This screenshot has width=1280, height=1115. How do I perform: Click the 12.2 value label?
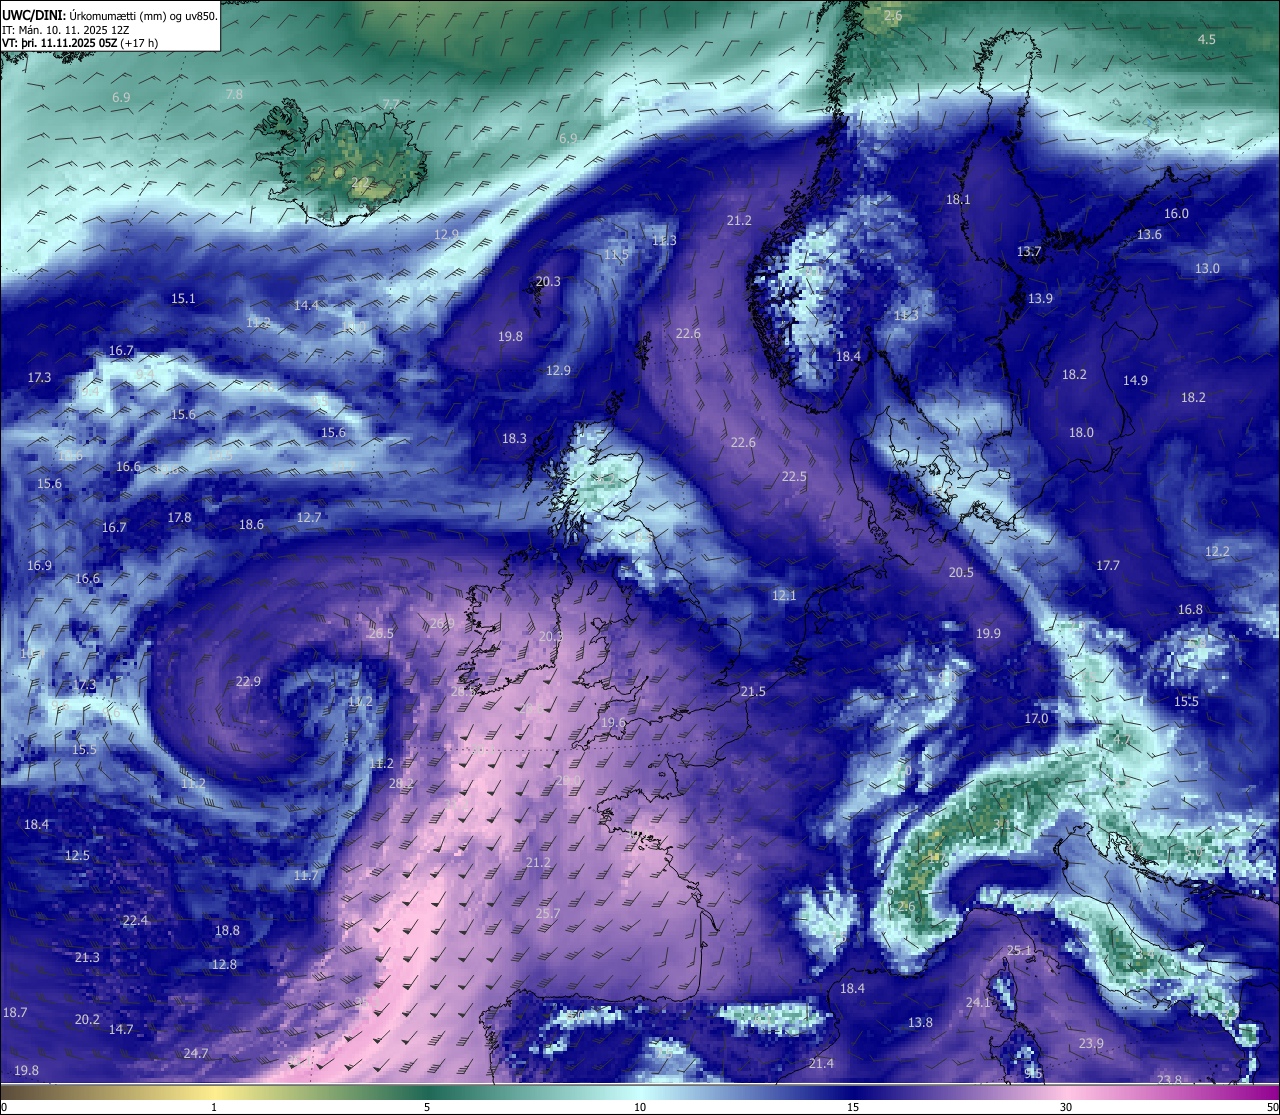click(x=1217, y=551)
